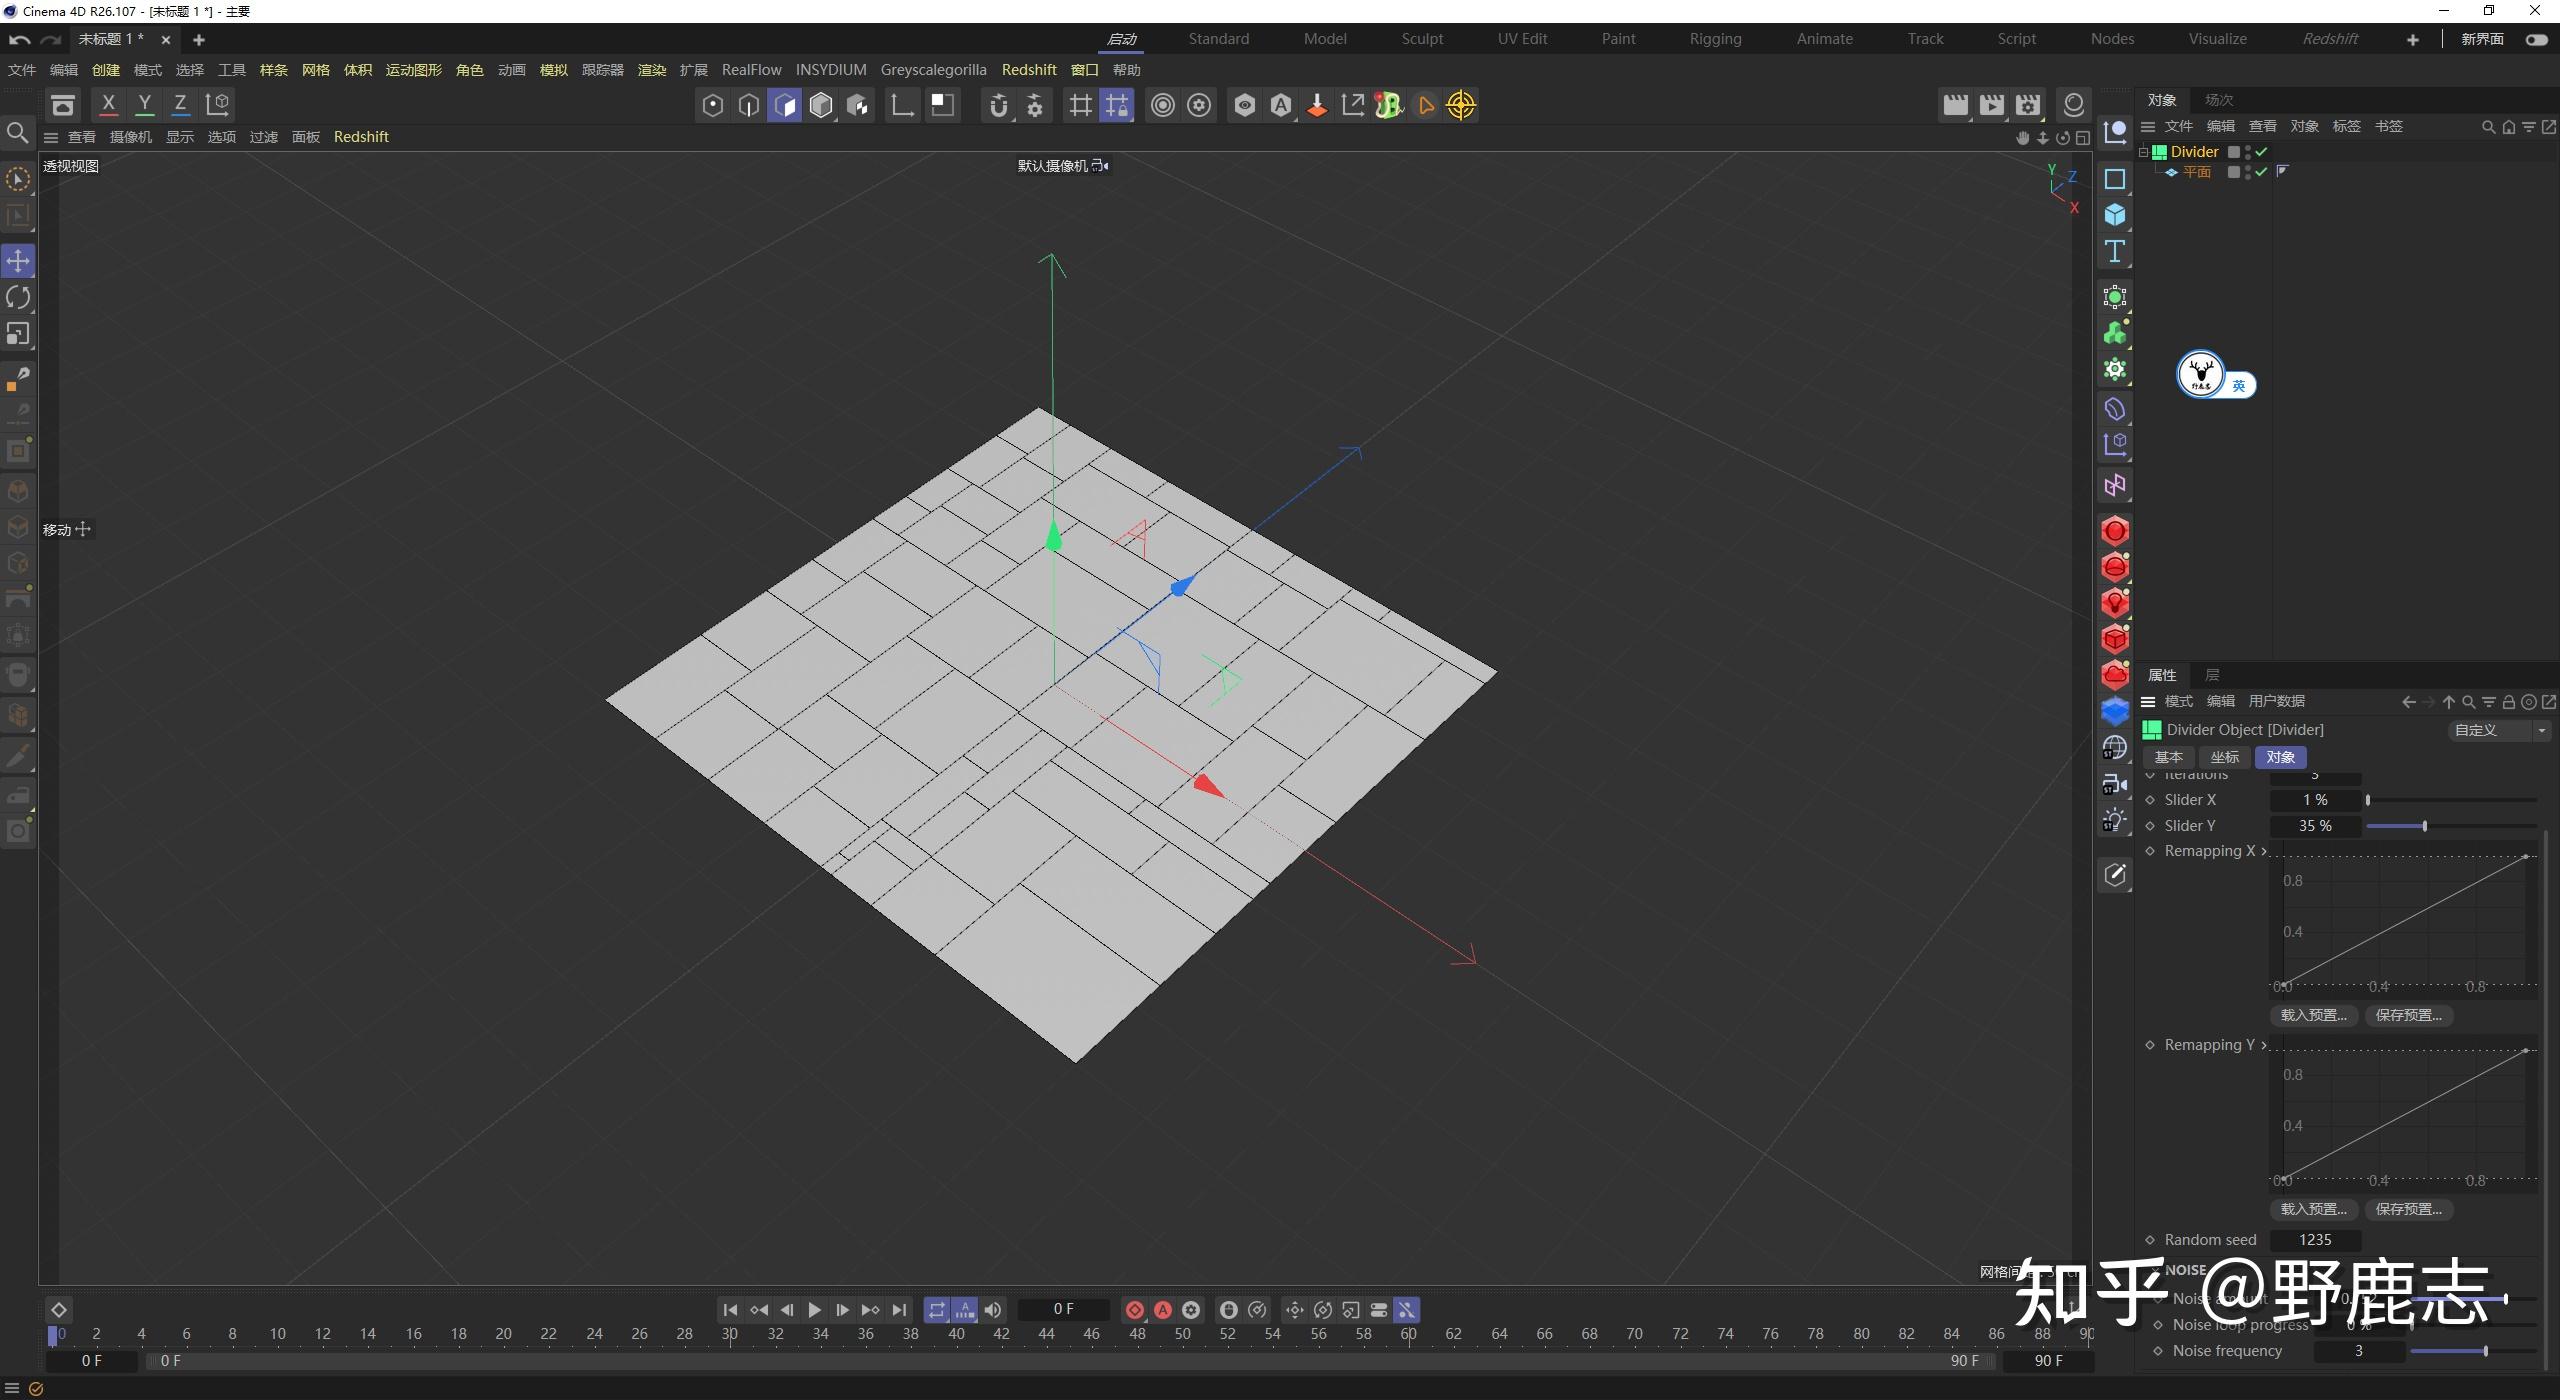Viewport: 2560px width, 1400px height.
Task: Toggle visibility dot of the 平面 object
Action: coord(2248,170)
